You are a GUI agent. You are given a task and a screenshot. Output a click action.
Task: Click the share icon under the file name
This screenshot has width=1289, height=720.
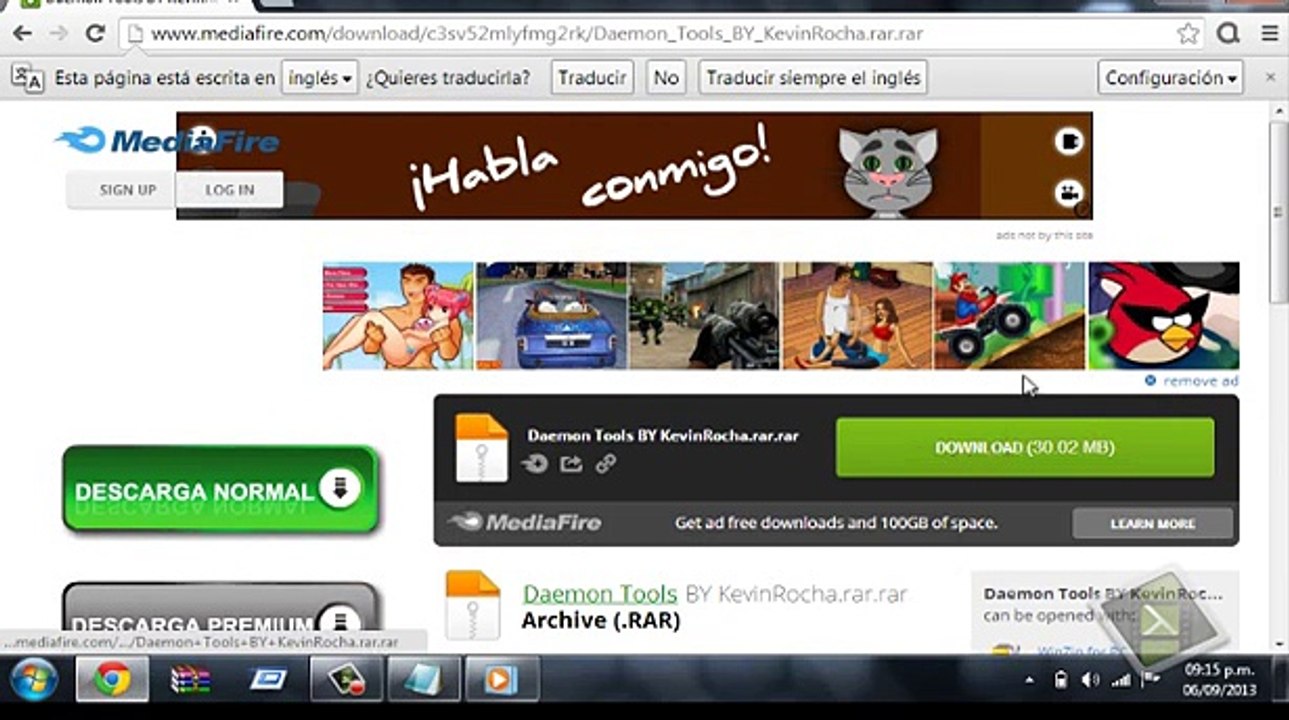pyautogui.click(x=571, y=463)
